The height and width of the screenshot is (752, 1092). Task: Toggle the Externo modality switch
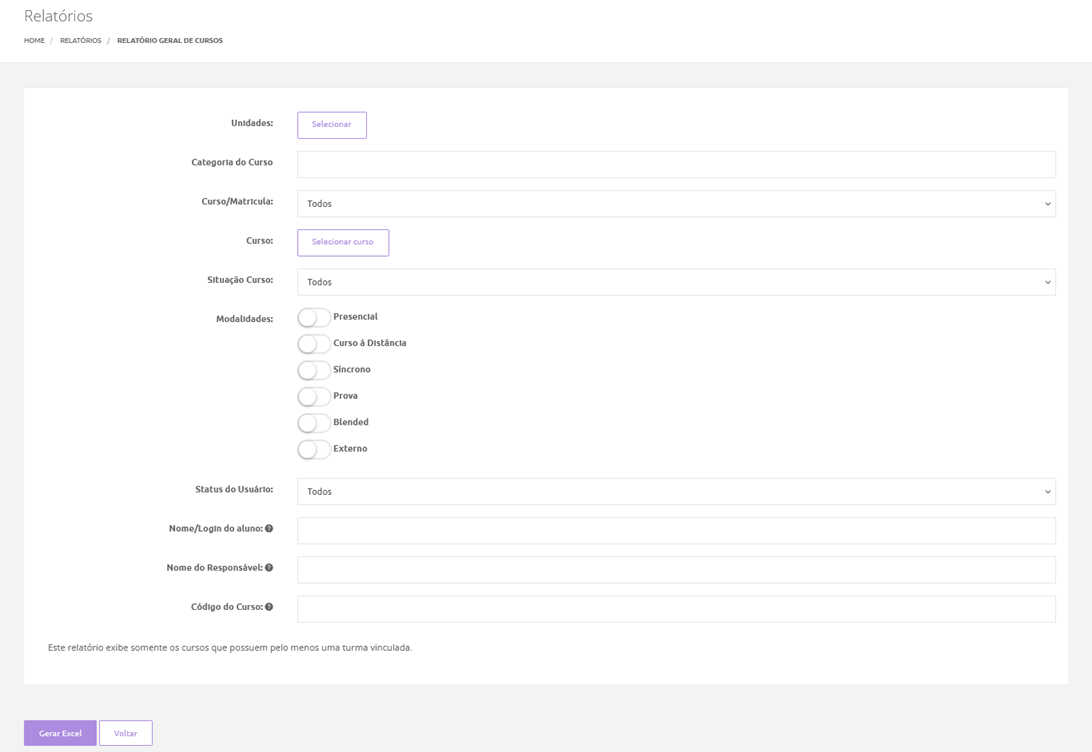[x=314, y=450]
